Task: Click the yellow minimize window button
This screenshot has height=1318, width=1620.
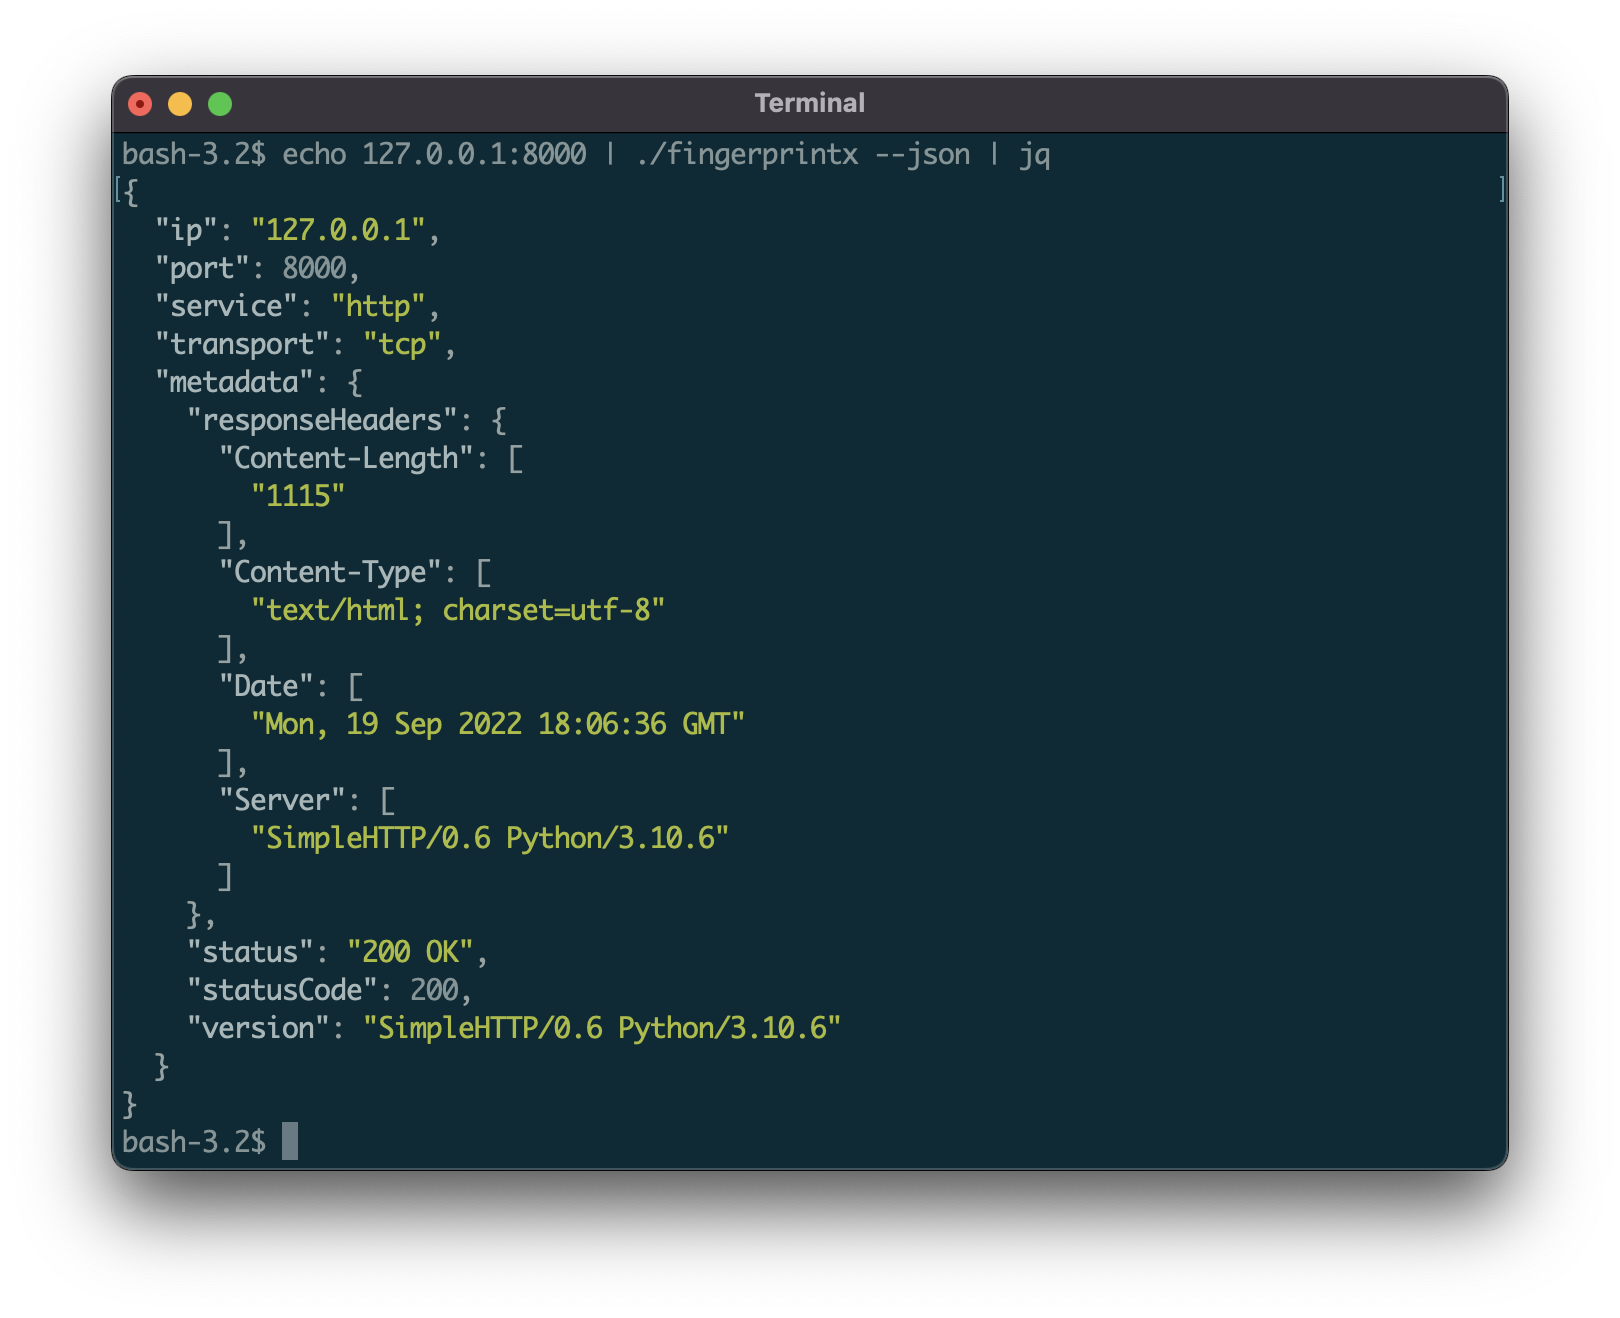Action: coord(180,104)
